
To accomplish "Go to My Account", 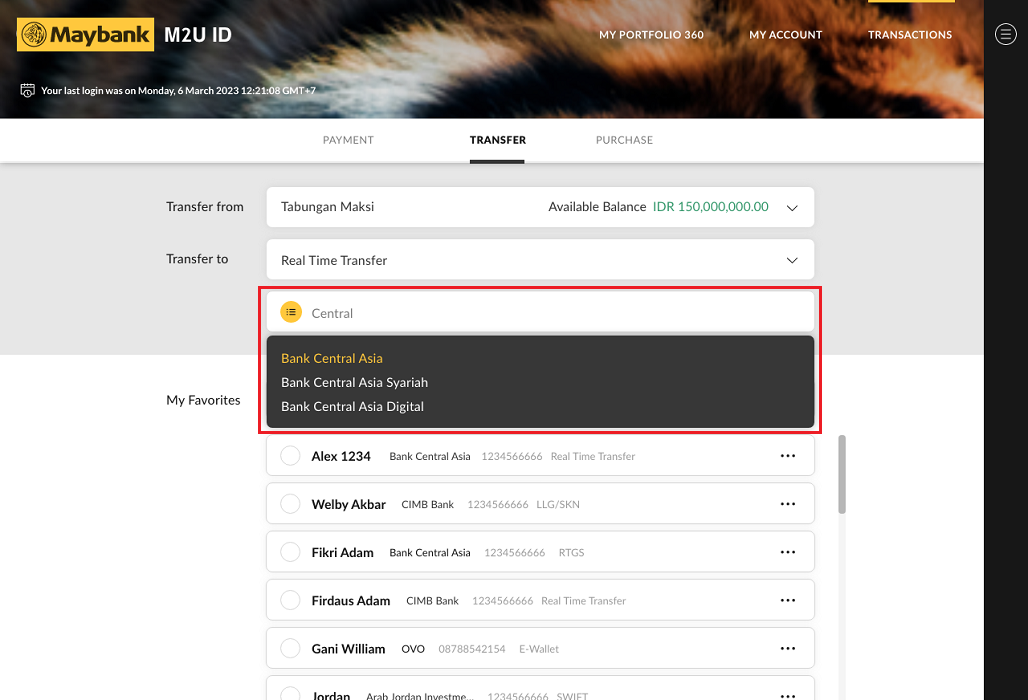I will coord(785,35).
